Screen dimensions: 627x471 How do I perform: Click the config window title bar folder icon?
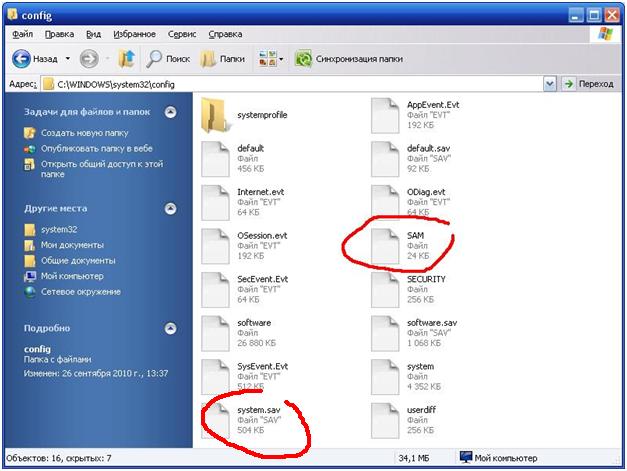point(13,14)
